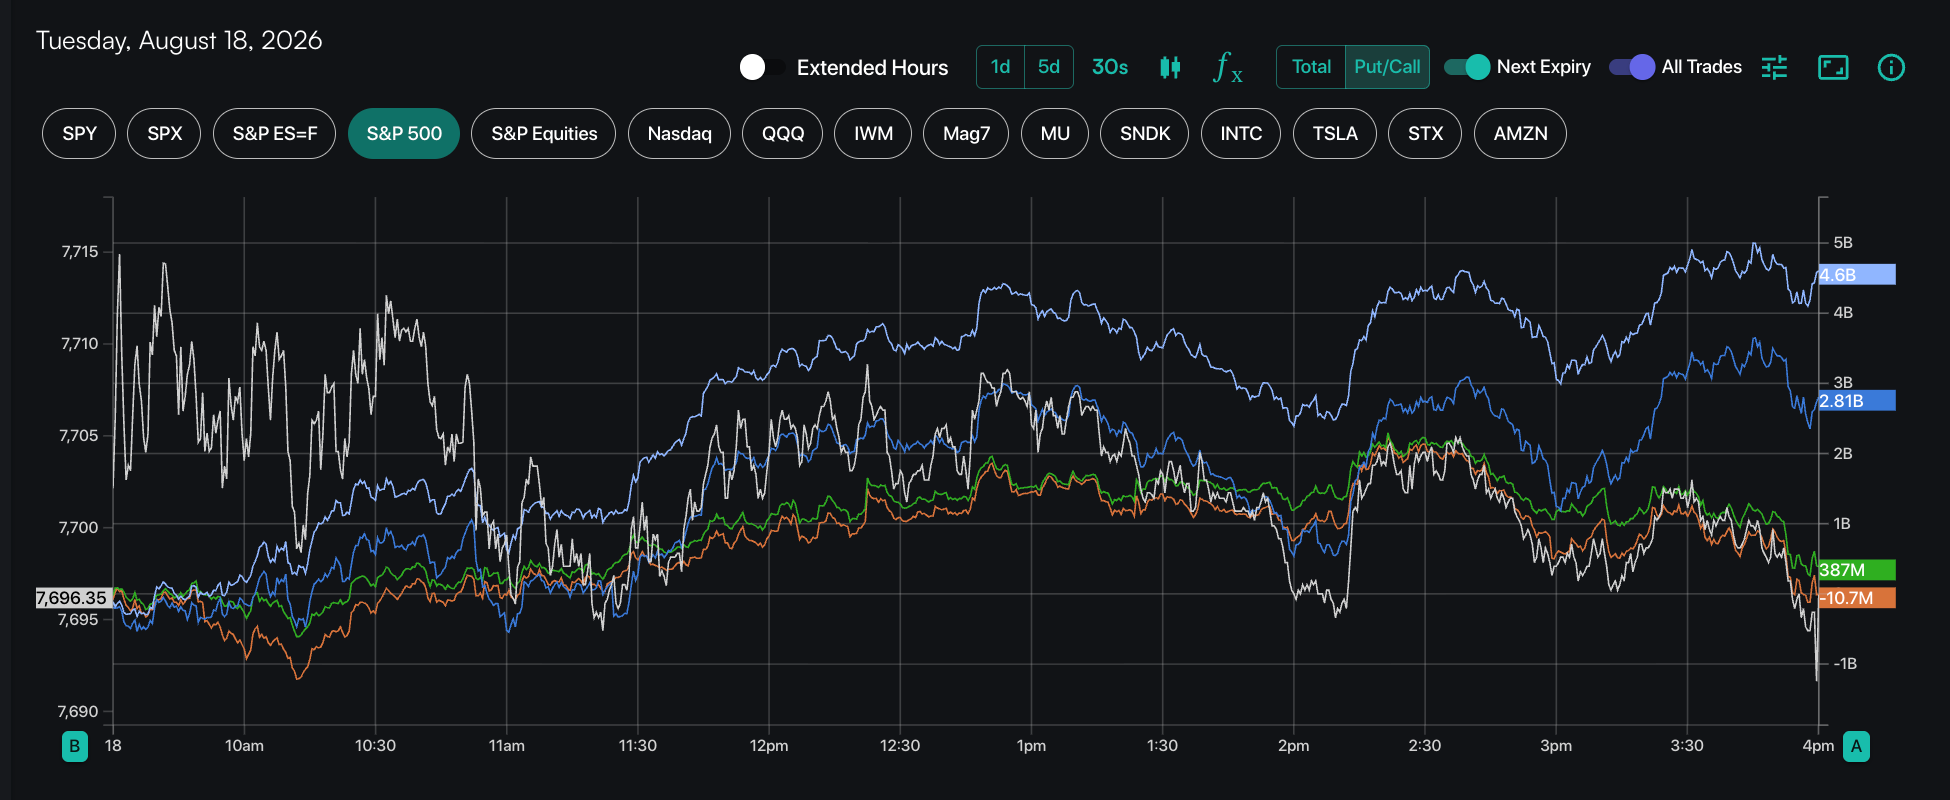Switch to the Total view tab
1950x800 pixels.
pos(1311,67)
